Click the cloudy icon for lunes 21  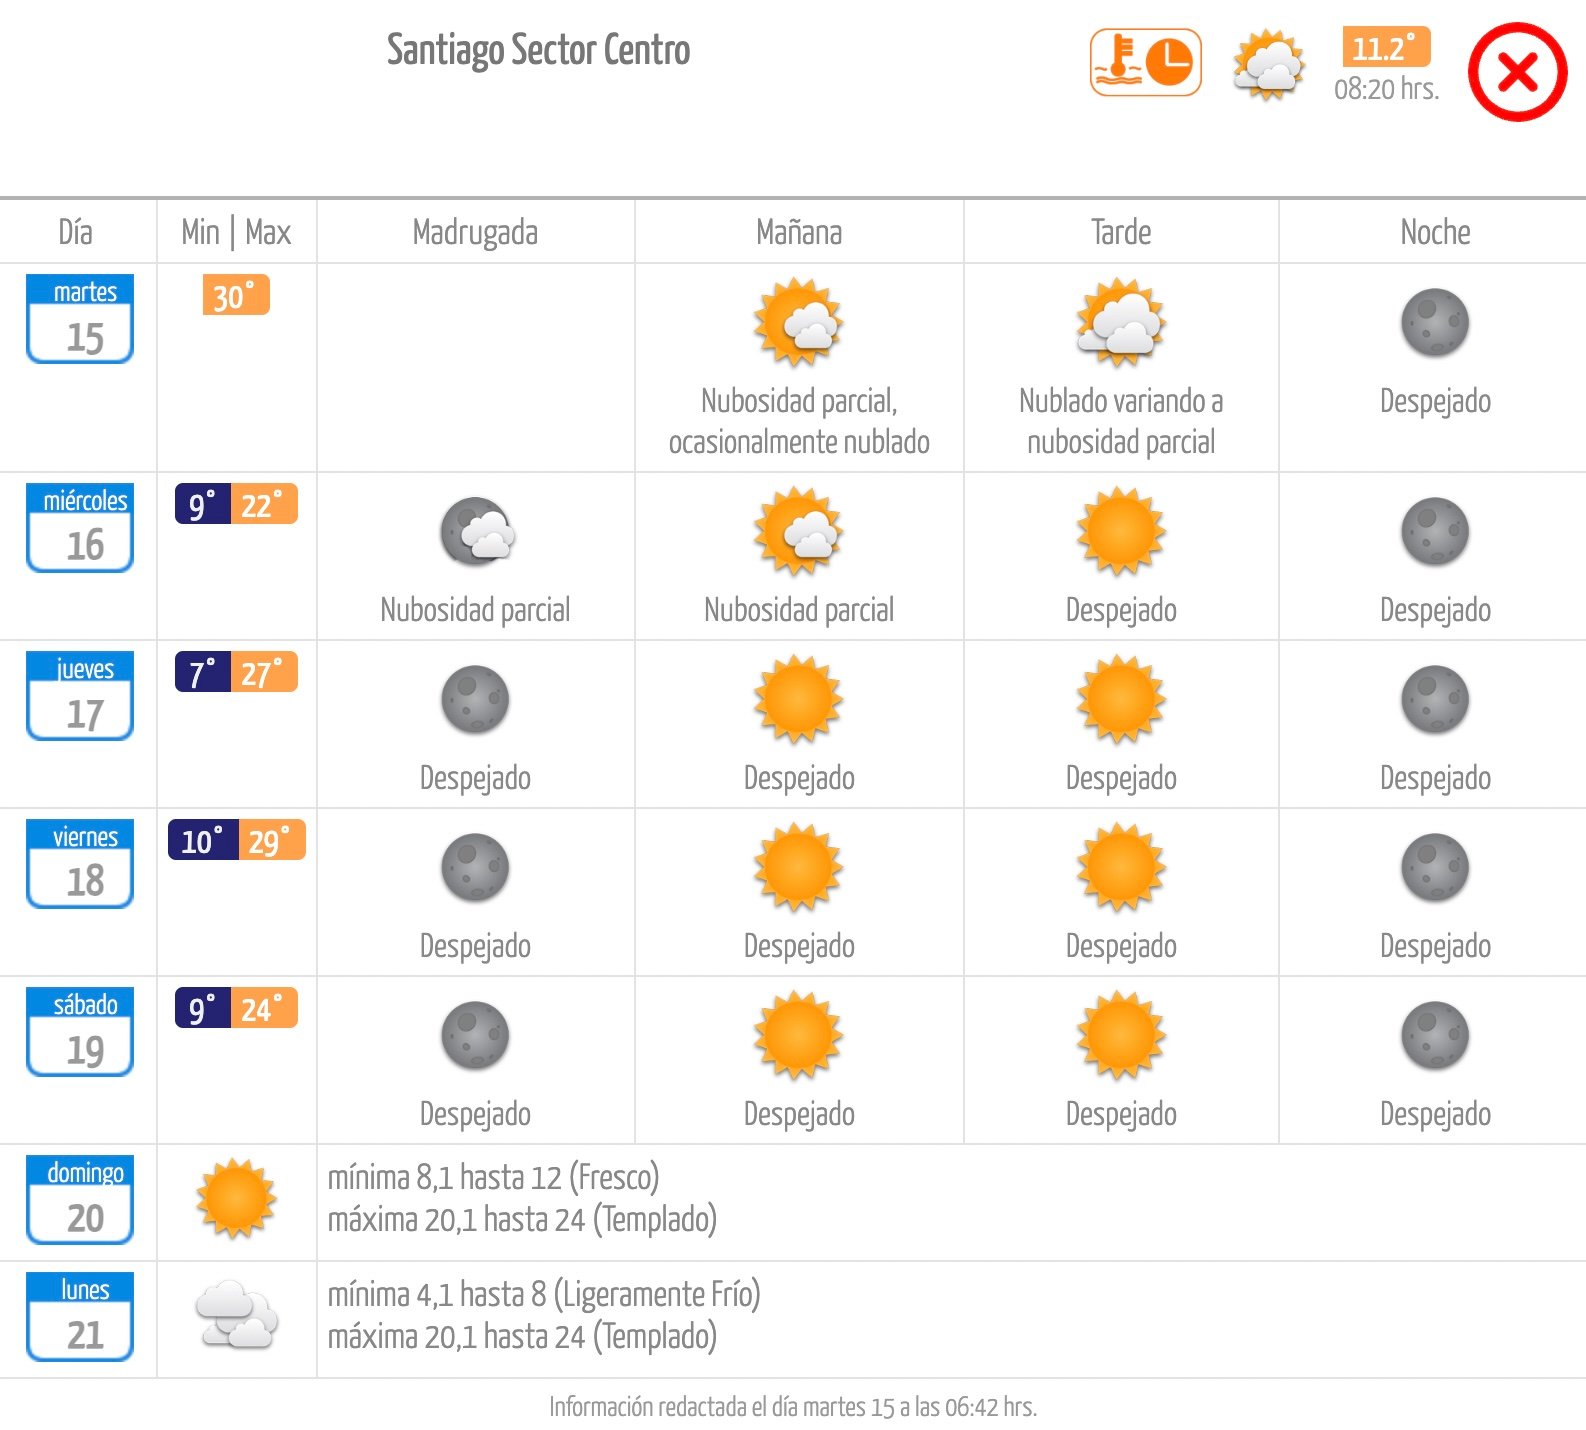point(236,1315)
